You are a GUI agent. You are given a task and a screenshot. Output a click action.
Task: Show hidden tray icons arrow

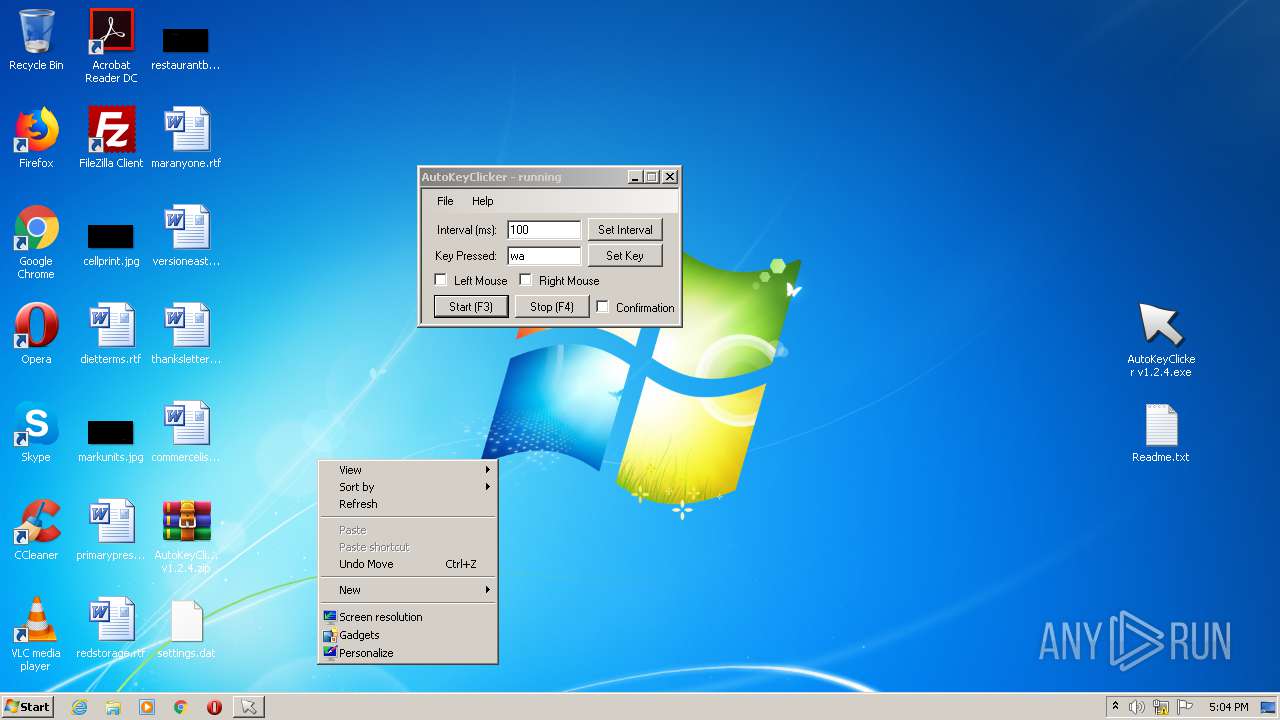click(1115, 706)
